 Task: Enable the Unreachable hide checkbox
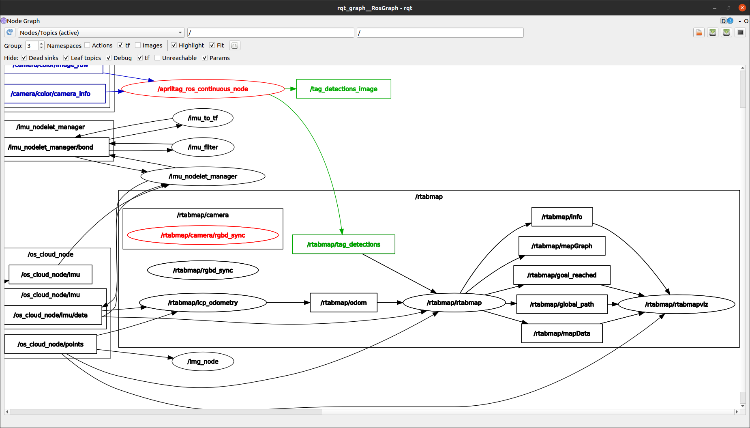pyautogui.click(x=157, y=58)
